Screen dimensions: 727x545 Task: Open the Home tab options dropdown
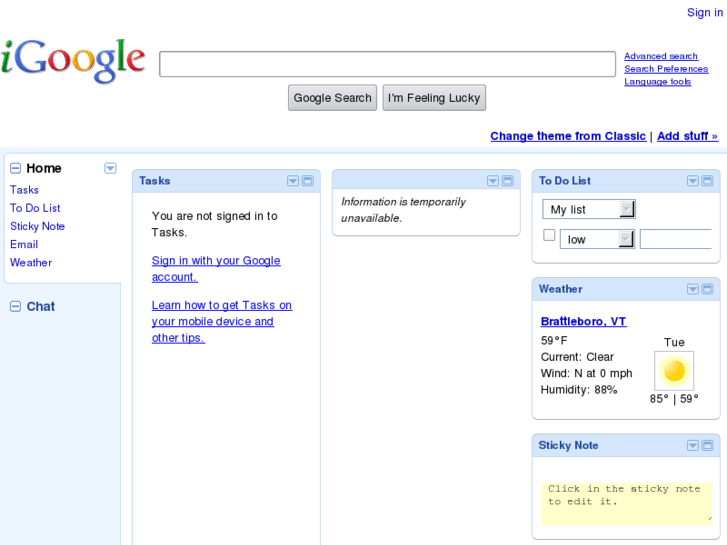[110, 168]
